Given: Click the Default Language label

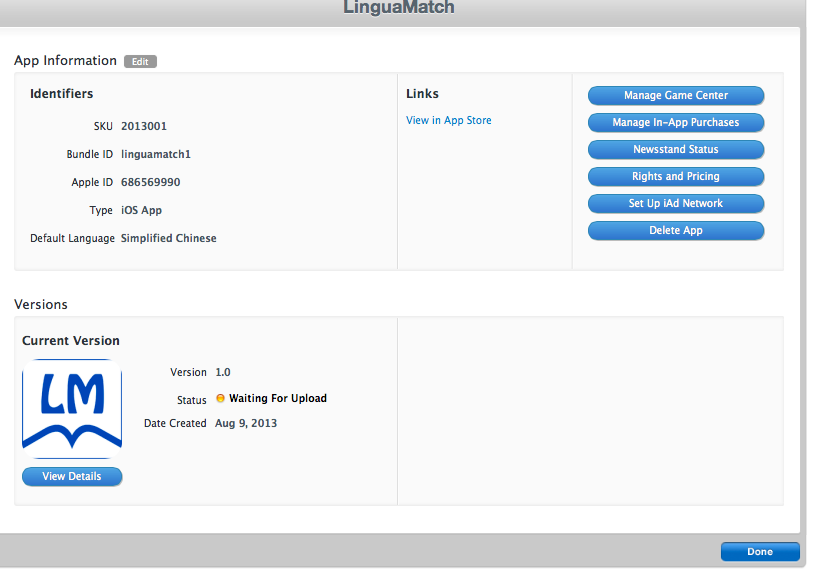Looking at the screenshot, I should (x=72, y=238).
